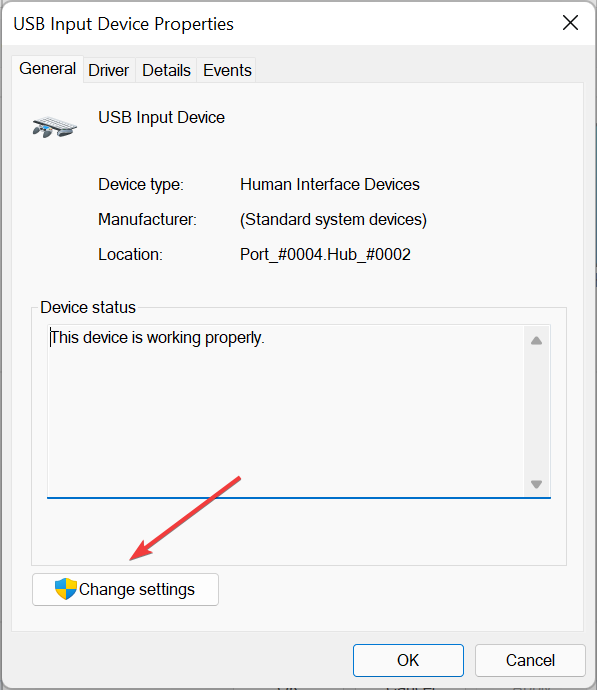Click the scroll down arrow in Device status
This screenshot has width=597, height=690.
[536, 484]
